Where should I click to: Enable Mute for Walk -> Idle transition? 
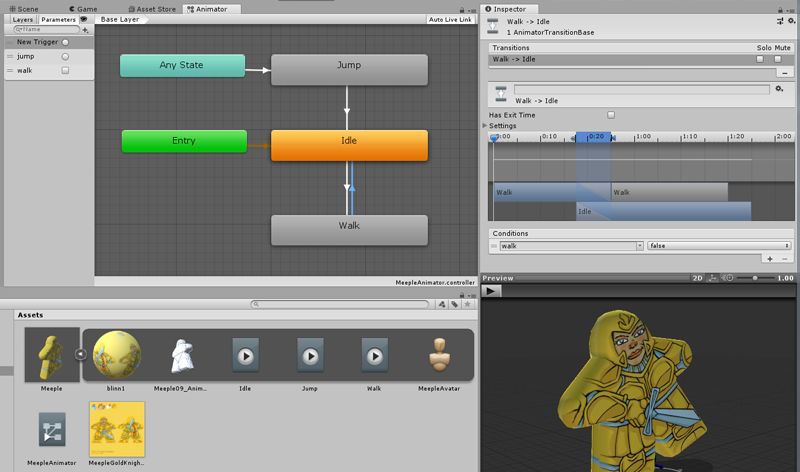(778, 59)
